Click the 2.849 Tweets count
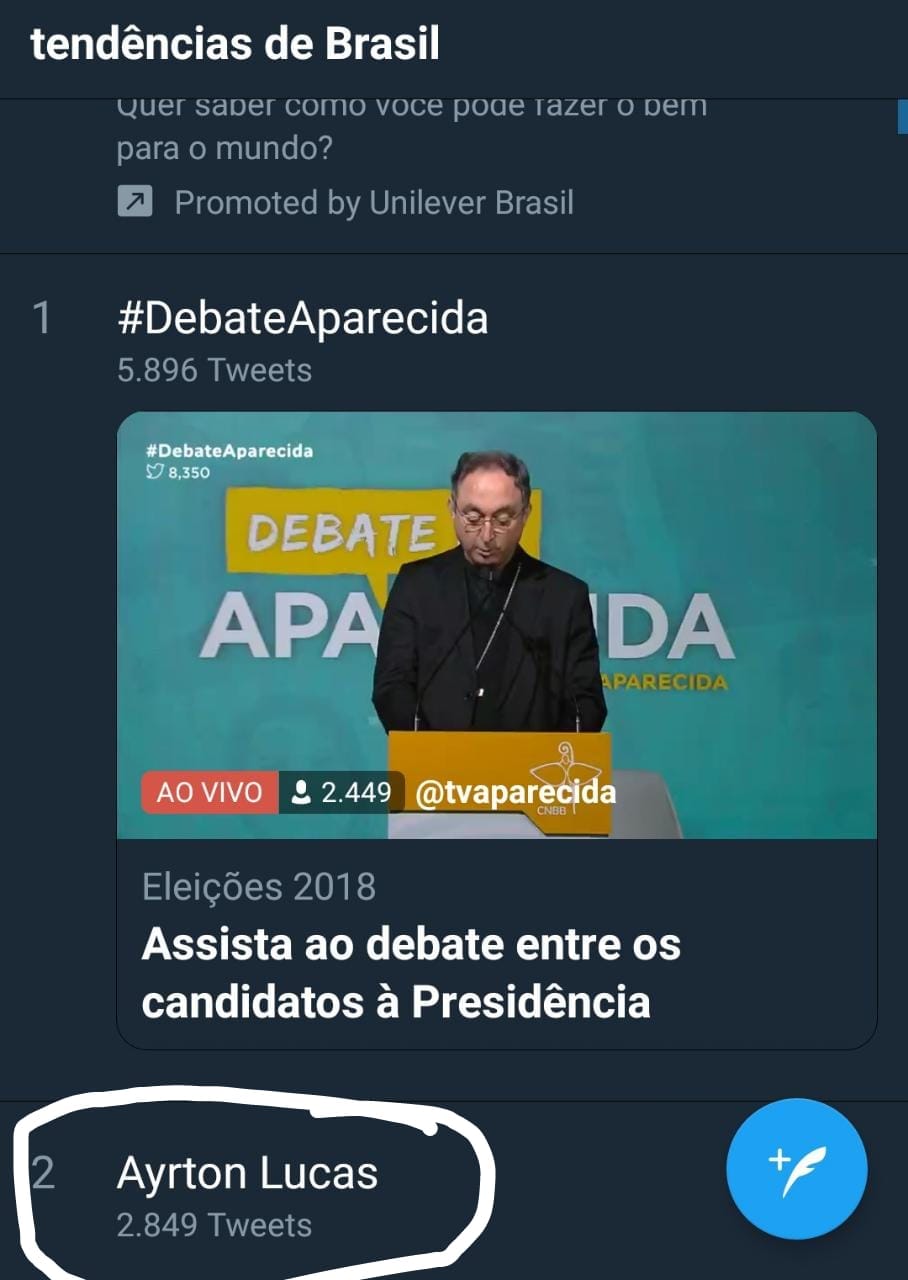 214,1225
